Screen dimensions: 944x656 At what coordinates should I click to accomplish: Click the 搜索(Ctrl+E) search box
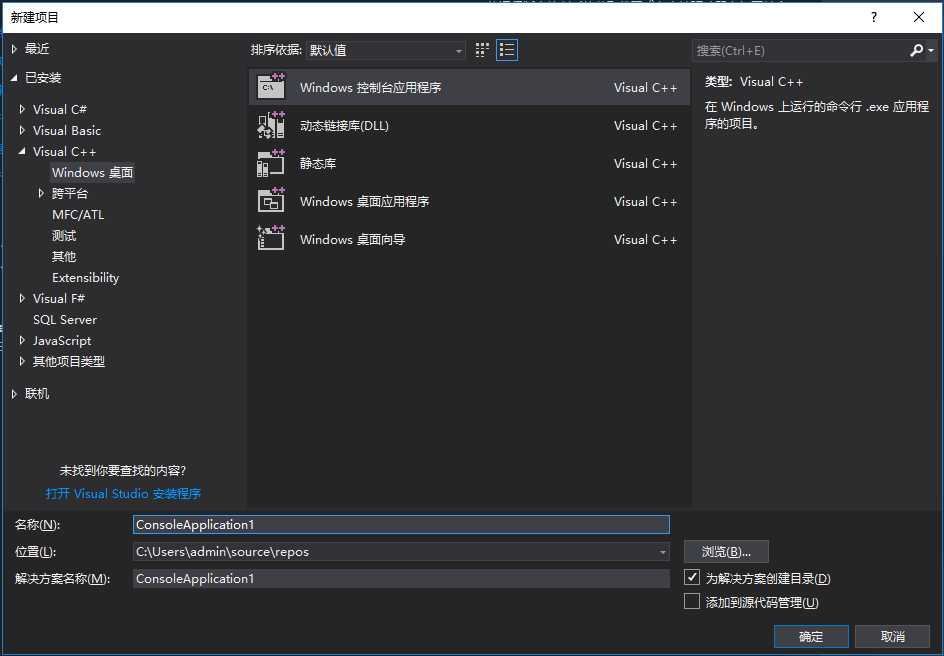pos(801,51)
